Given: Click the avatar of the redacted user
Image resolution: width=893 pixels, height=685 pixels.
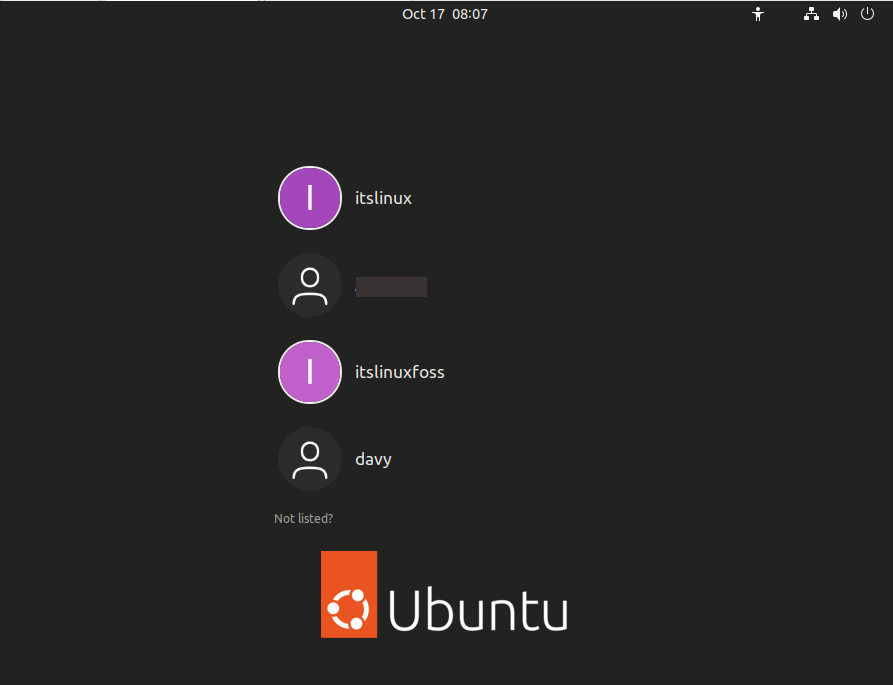Looking at the screenshot, I should [310, 285].
